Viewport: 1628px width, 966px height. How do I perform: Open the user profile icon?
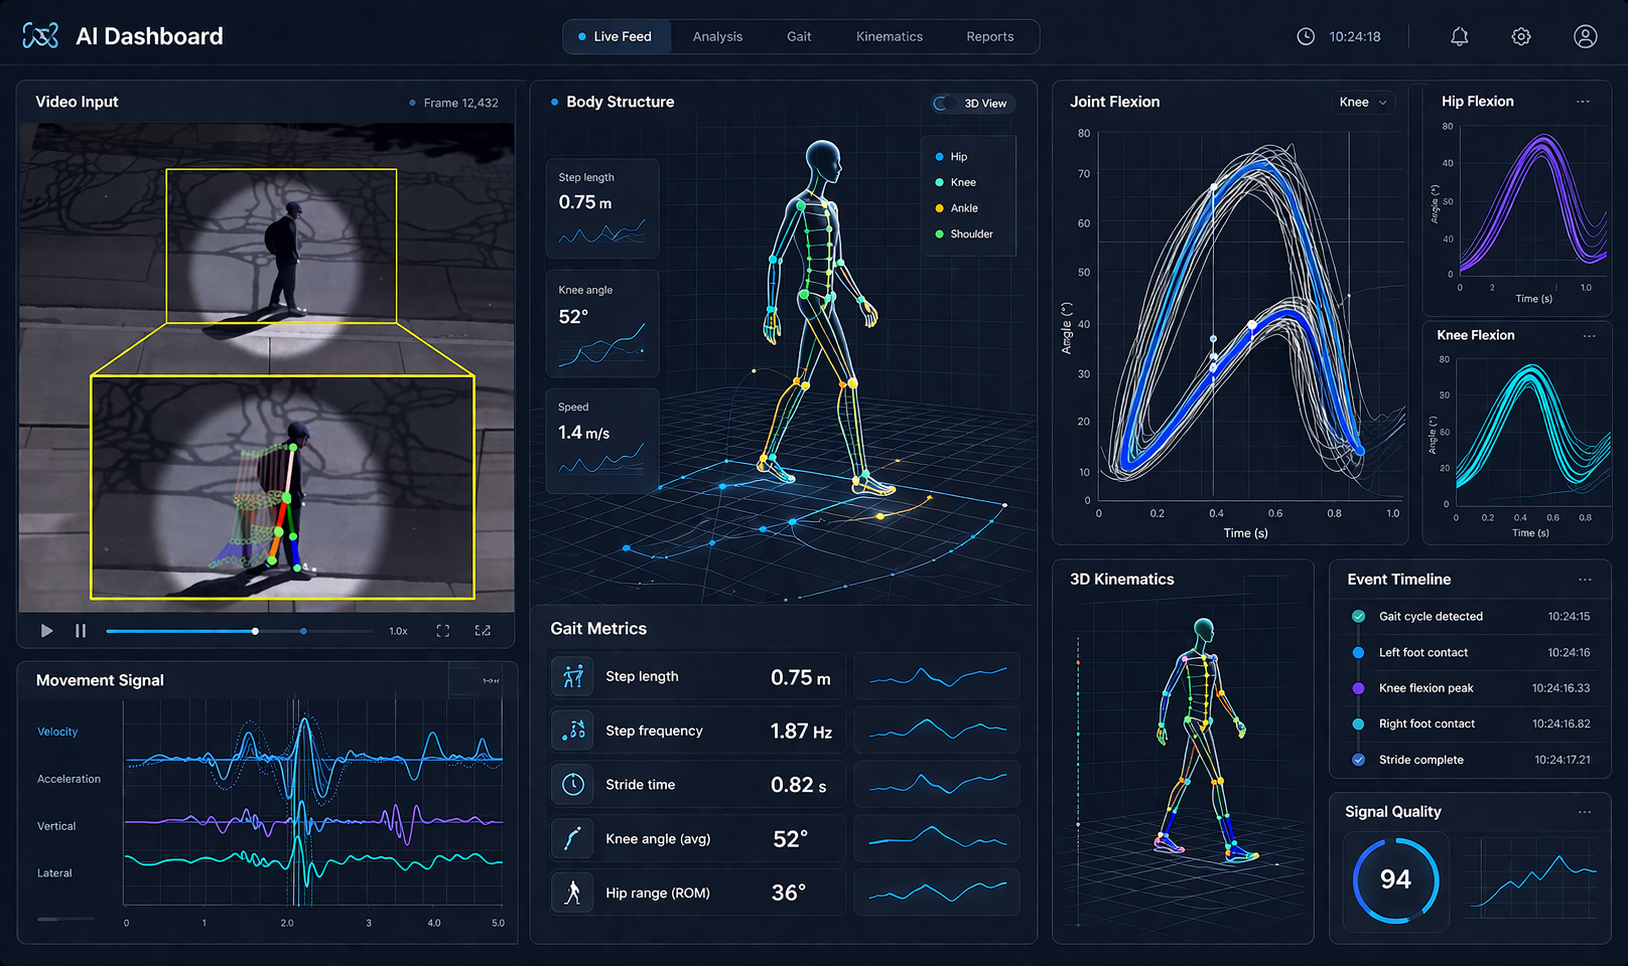1585,37
